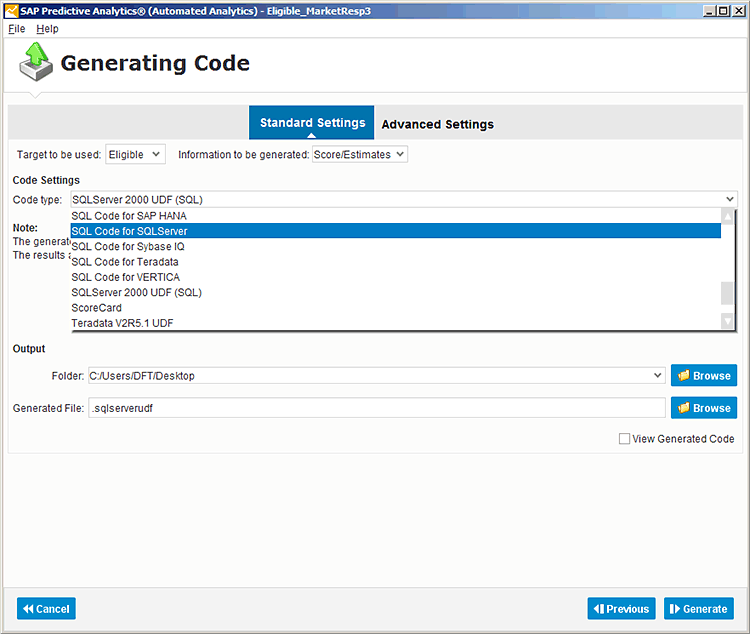Image resolution: width=750 pixels, height=634 pixels.
Task: Open the Target to be used dropdown
Action: 135,155
